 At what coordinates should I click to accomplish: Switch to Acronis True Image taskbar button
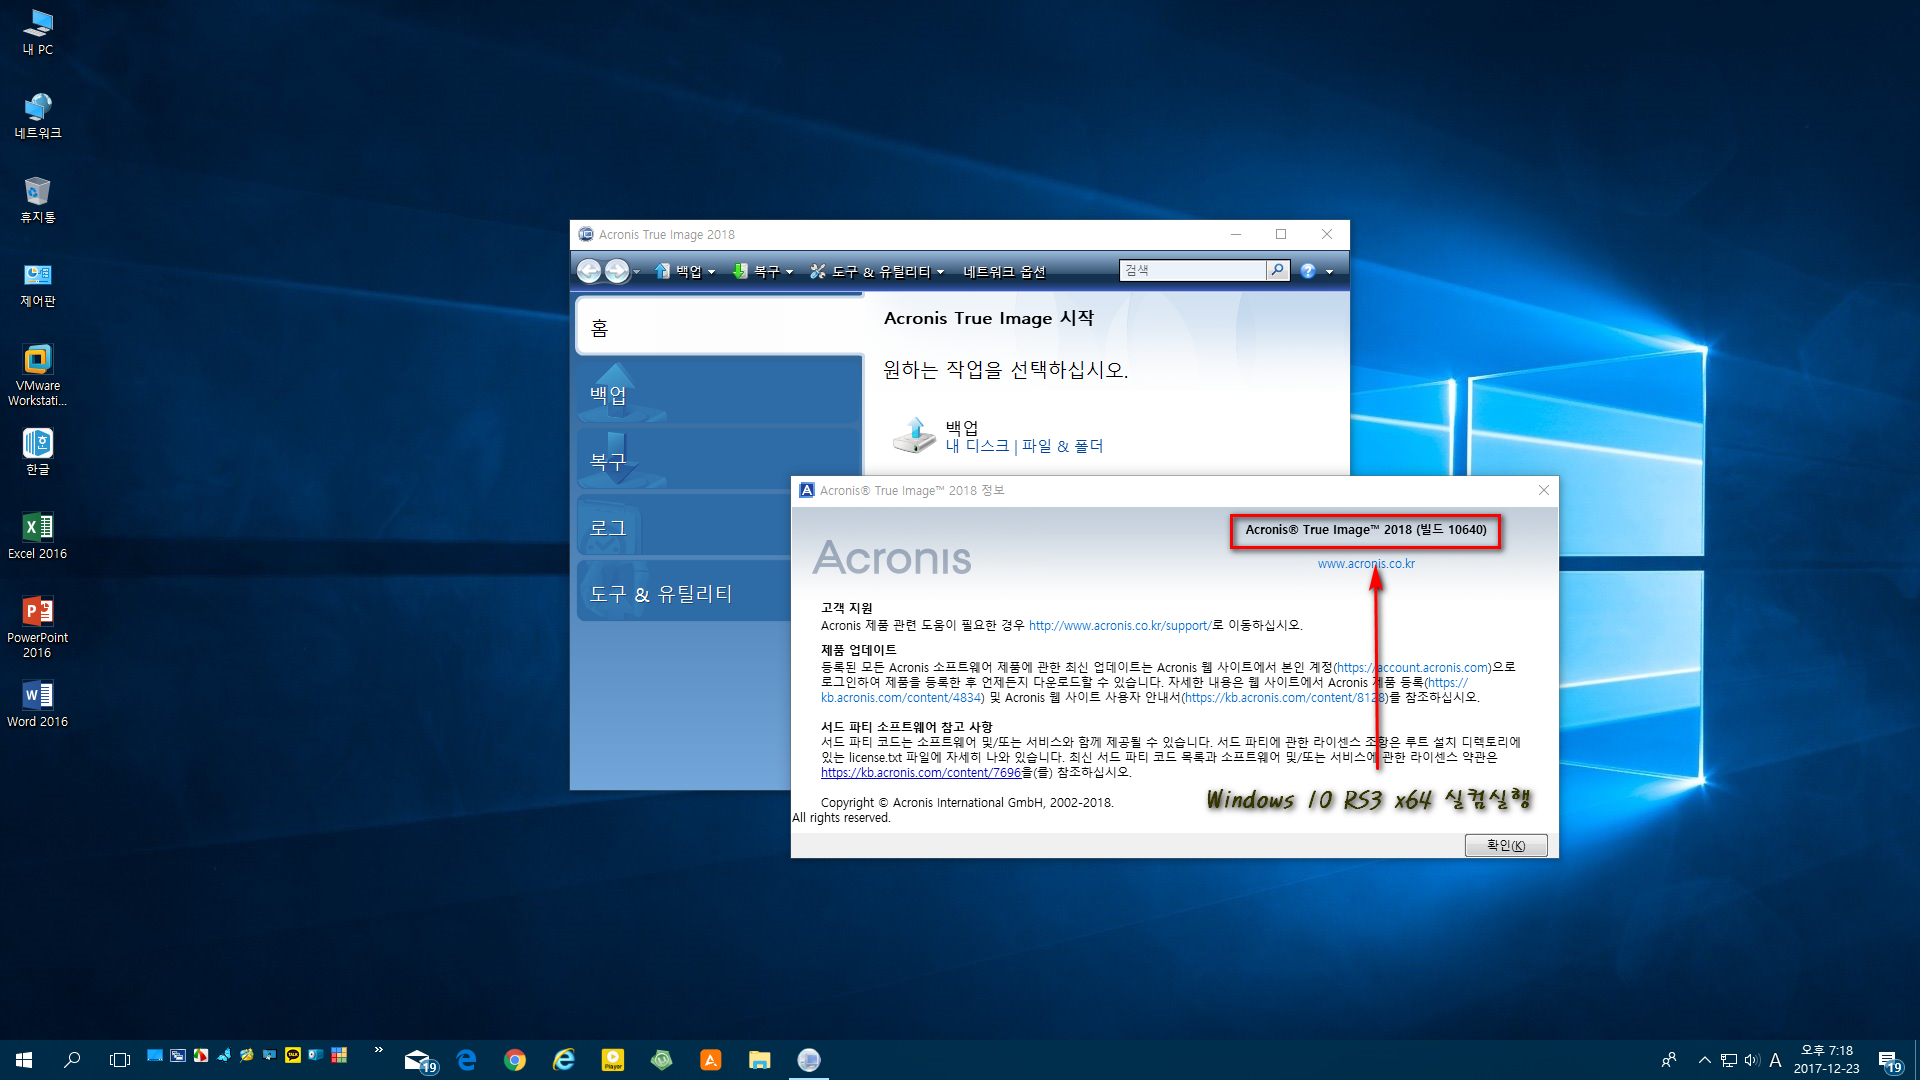pos(809,1060)
